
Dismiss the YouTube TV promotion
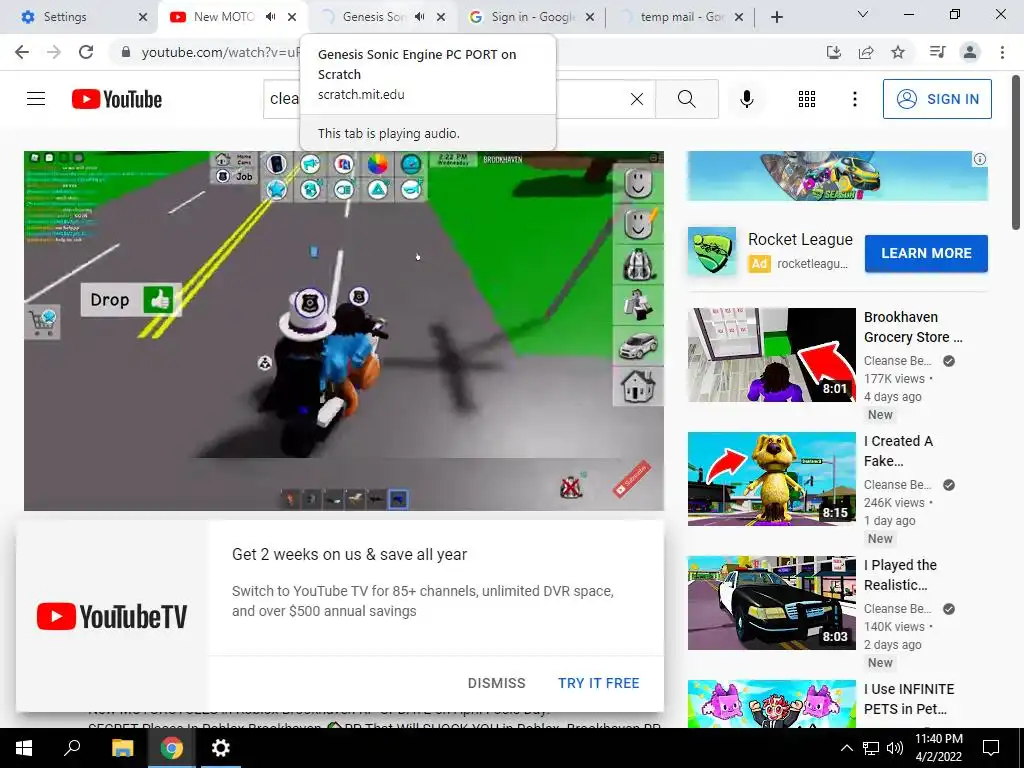[496, 682]
